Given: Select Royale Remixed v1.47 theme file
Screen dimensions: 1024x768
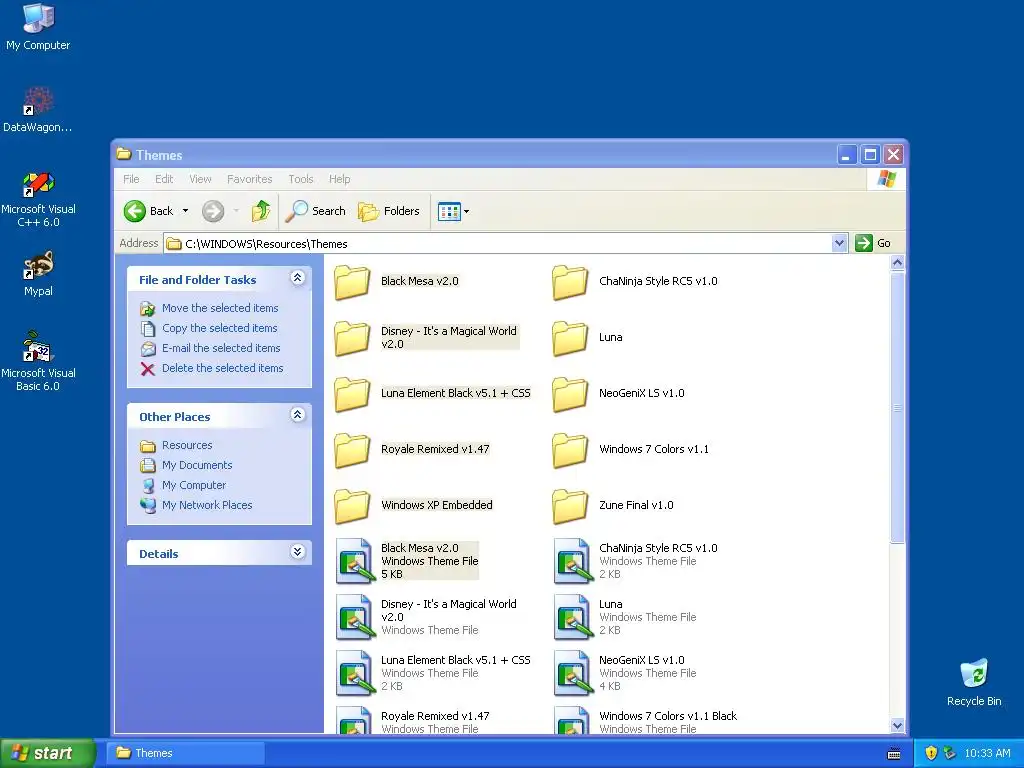Looking at the screenshot, I should click(x=412, y=721).
